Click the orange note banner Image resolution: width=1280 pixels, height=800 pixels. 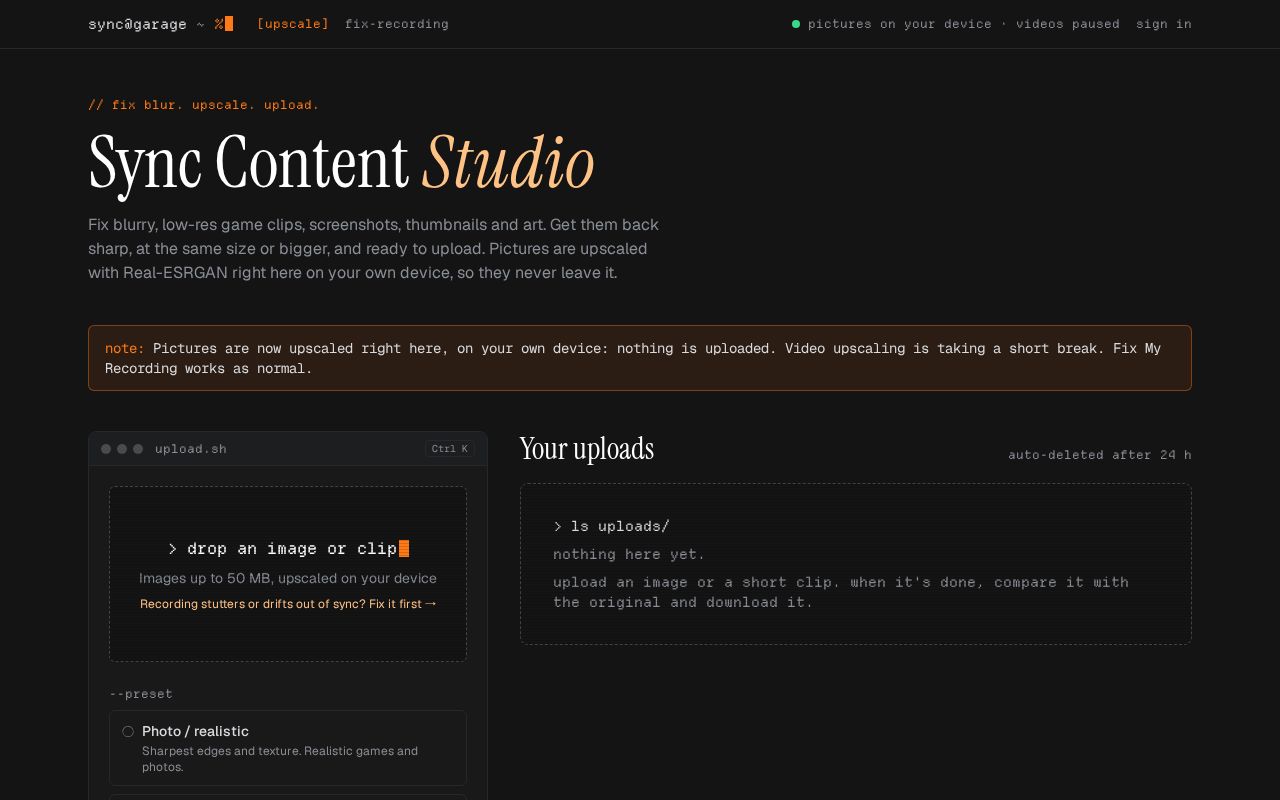[x=640, y=358]
